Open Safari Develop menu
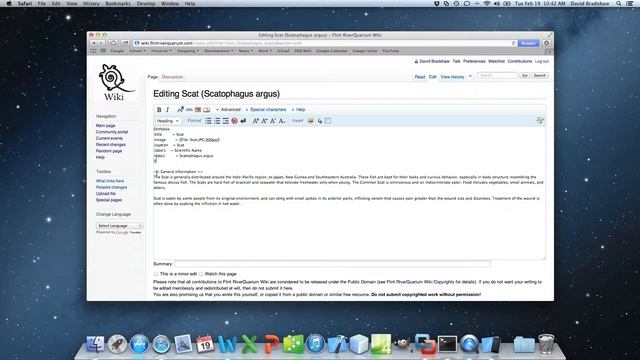Viewport: 640px width, 360px height. [x=146, y=3]
